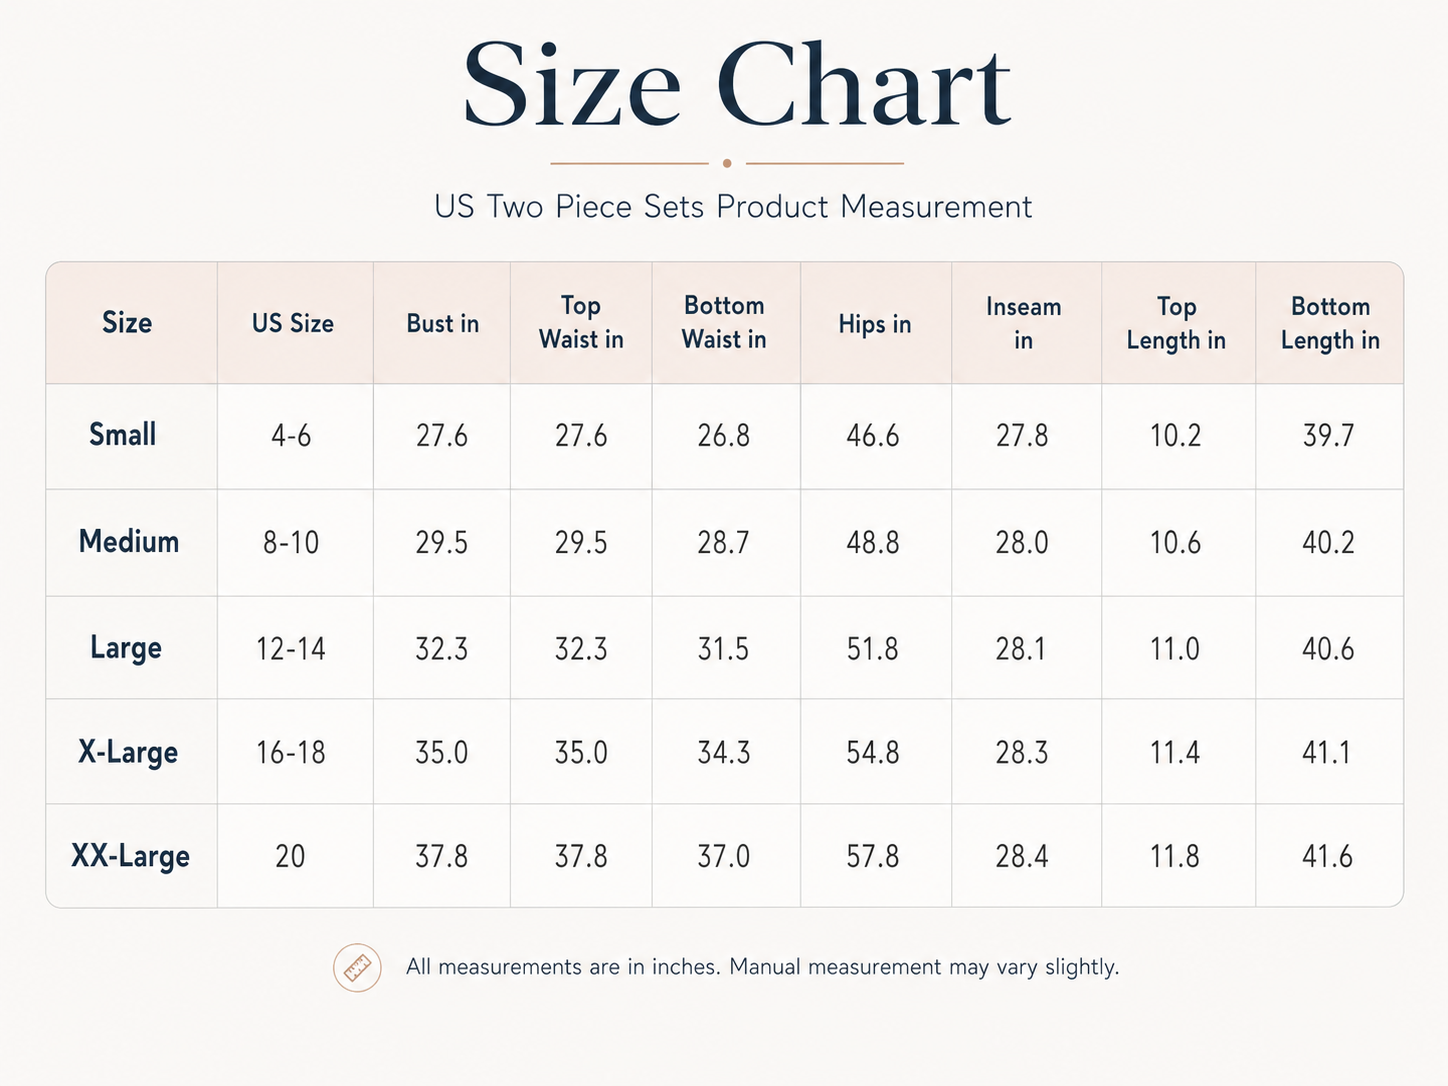Select the US Size column header
Viewport: 1448px width, 1086px height.
point(293,323)
